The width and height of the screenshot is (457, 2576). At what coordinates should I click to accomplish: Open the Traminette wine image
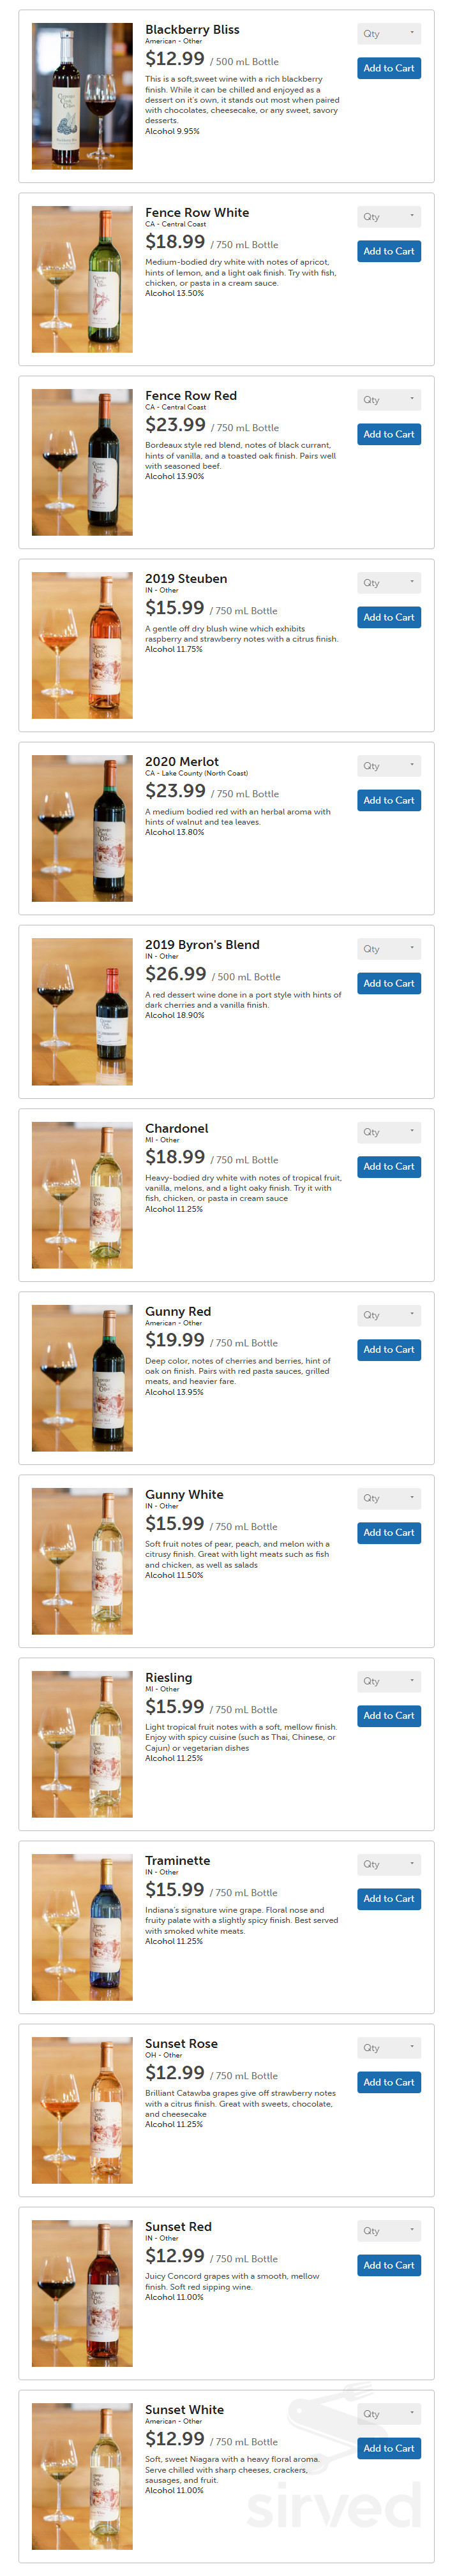[82, 1927]
